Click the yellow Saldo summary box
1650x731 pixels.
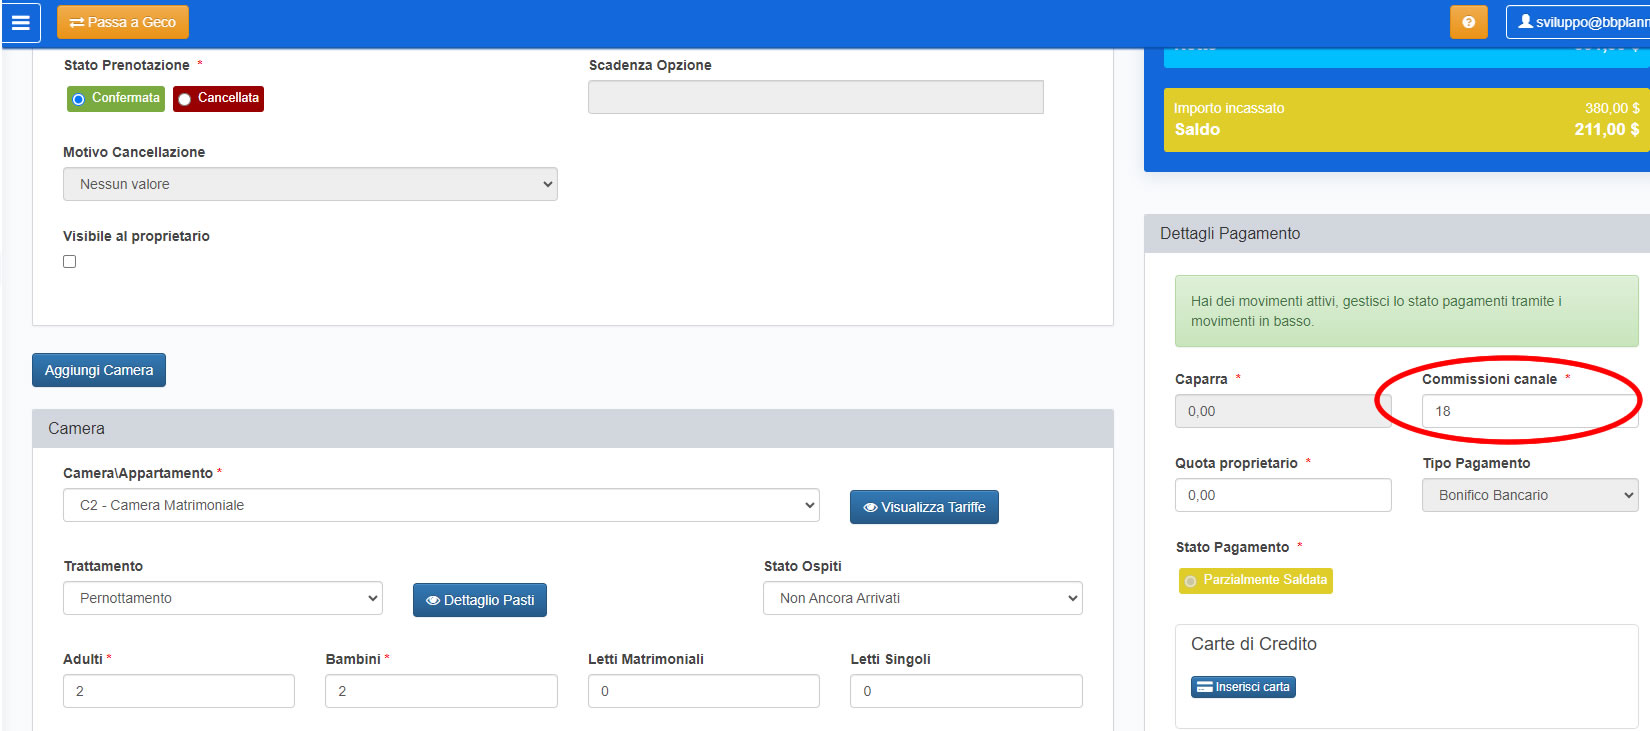(1405, 120)
